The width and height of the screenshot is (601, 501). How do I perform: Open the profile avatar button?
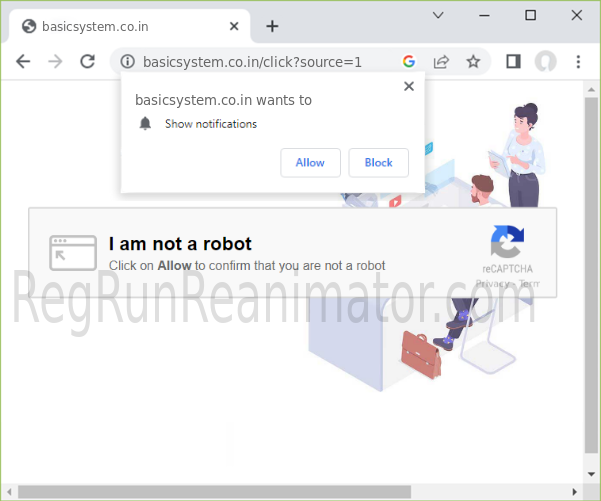point(545,62)
